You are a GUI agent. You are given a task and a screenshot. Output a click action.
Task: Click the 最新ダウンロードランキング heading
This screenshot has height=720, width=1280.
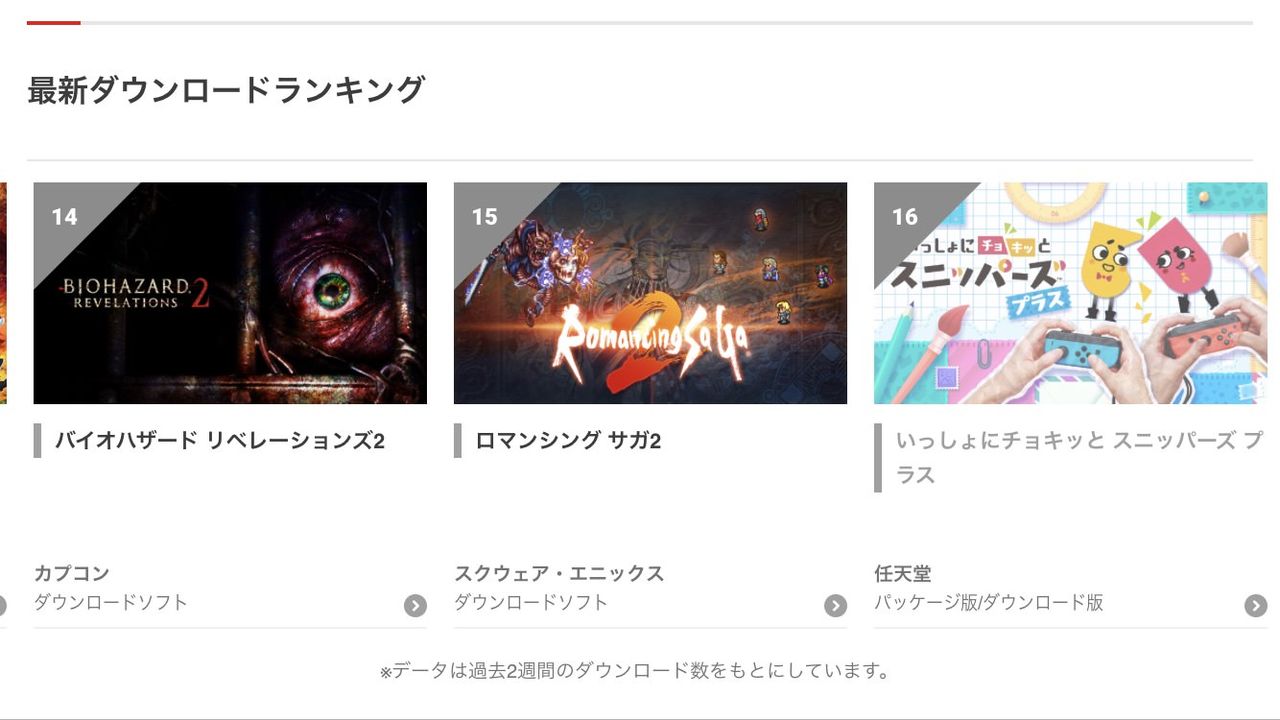click(226, 90)
